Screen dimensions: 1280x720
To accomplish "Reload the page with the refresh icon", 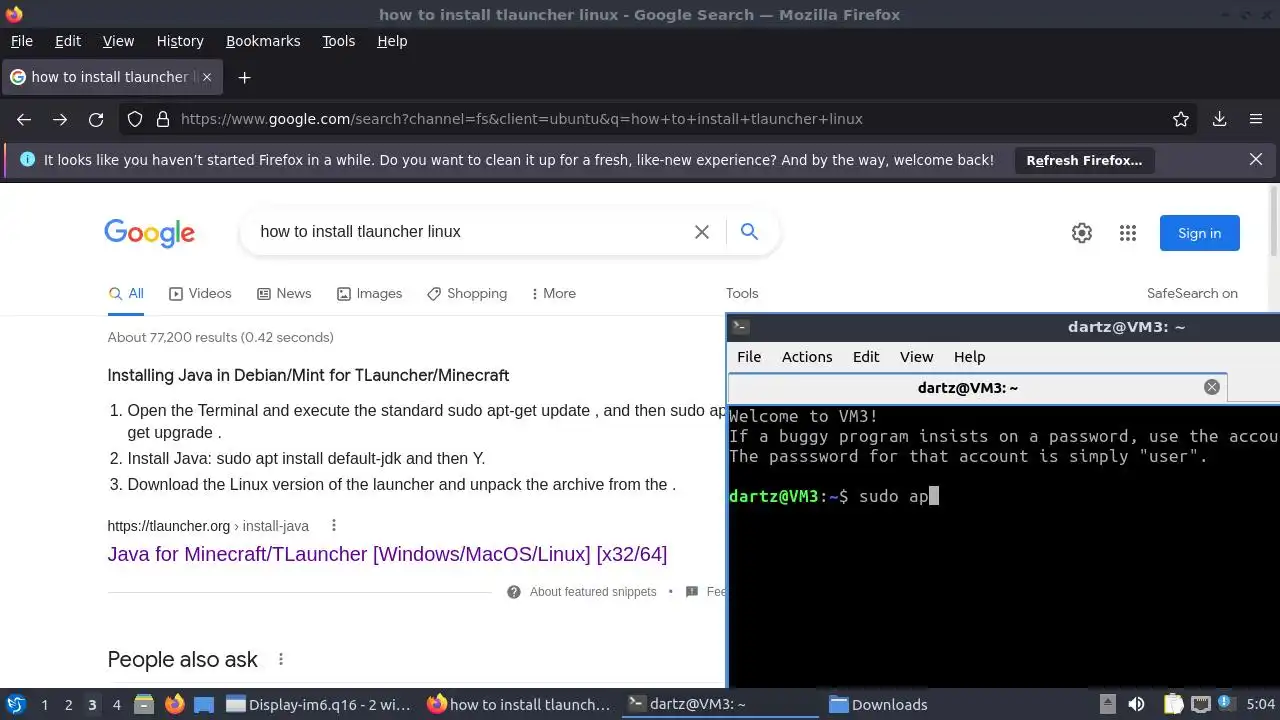I will pos(96,119).
